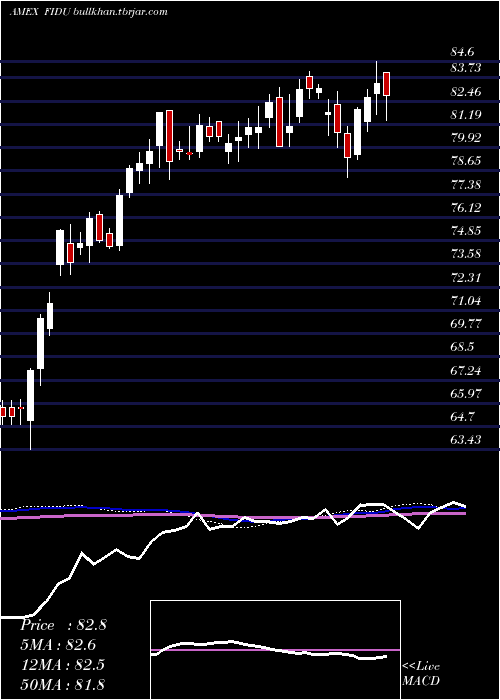
Task: Click inside the Live MACD inset chart
Action: click(x=275, y=650)
